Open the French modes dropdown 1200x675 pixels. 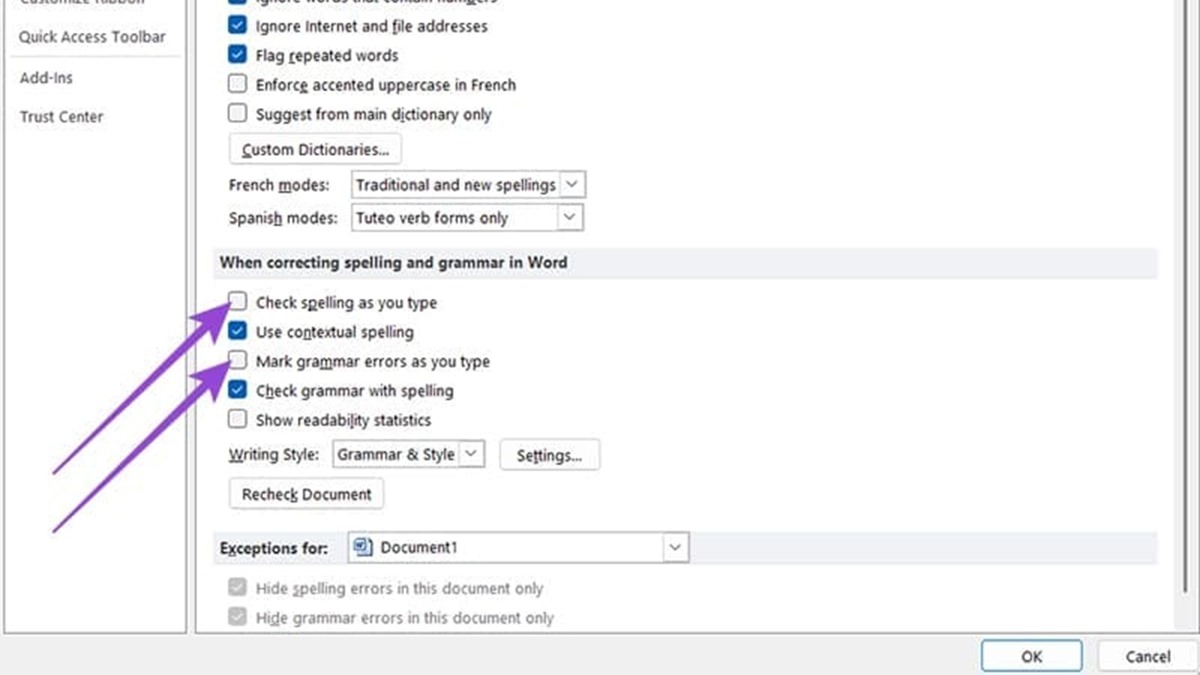[x=571, y=185]
